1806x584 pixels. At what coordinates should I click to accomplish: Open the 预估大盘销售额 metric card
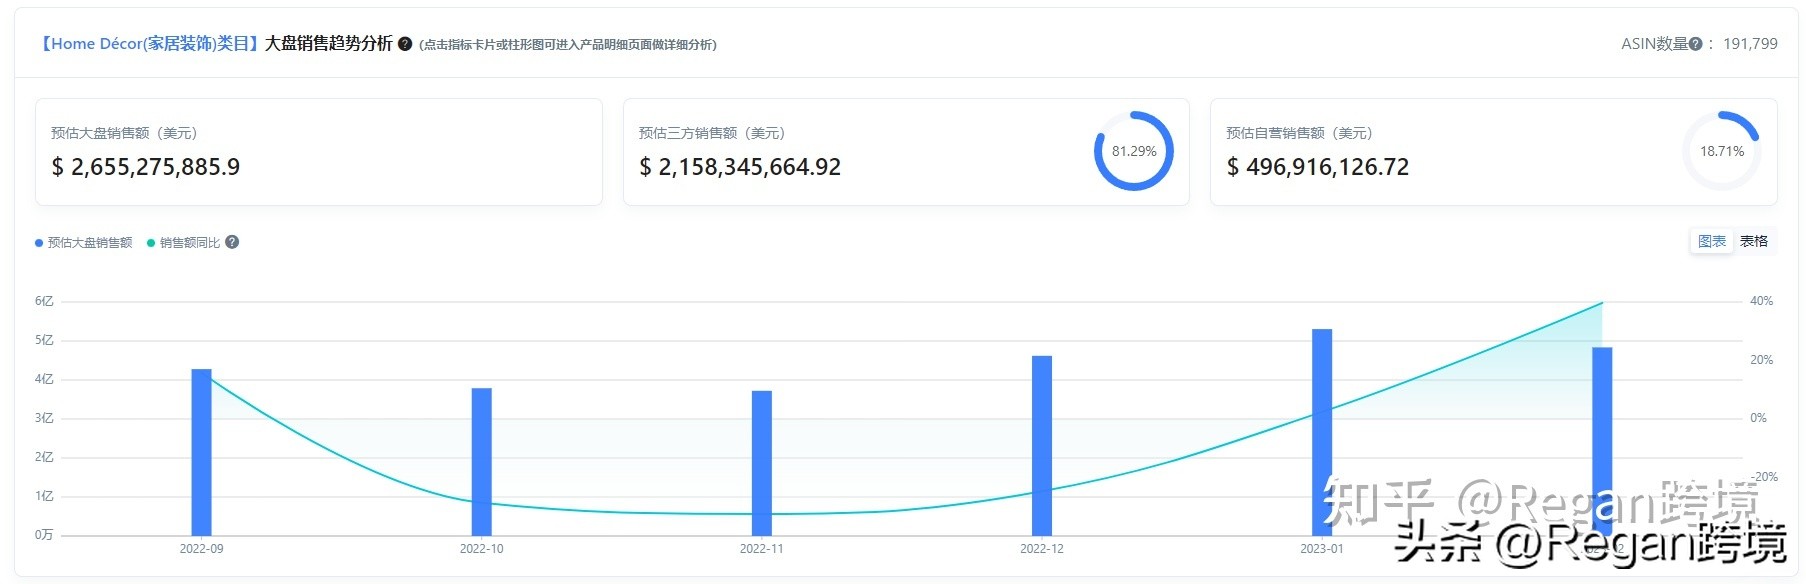click(x=319, y=152)
